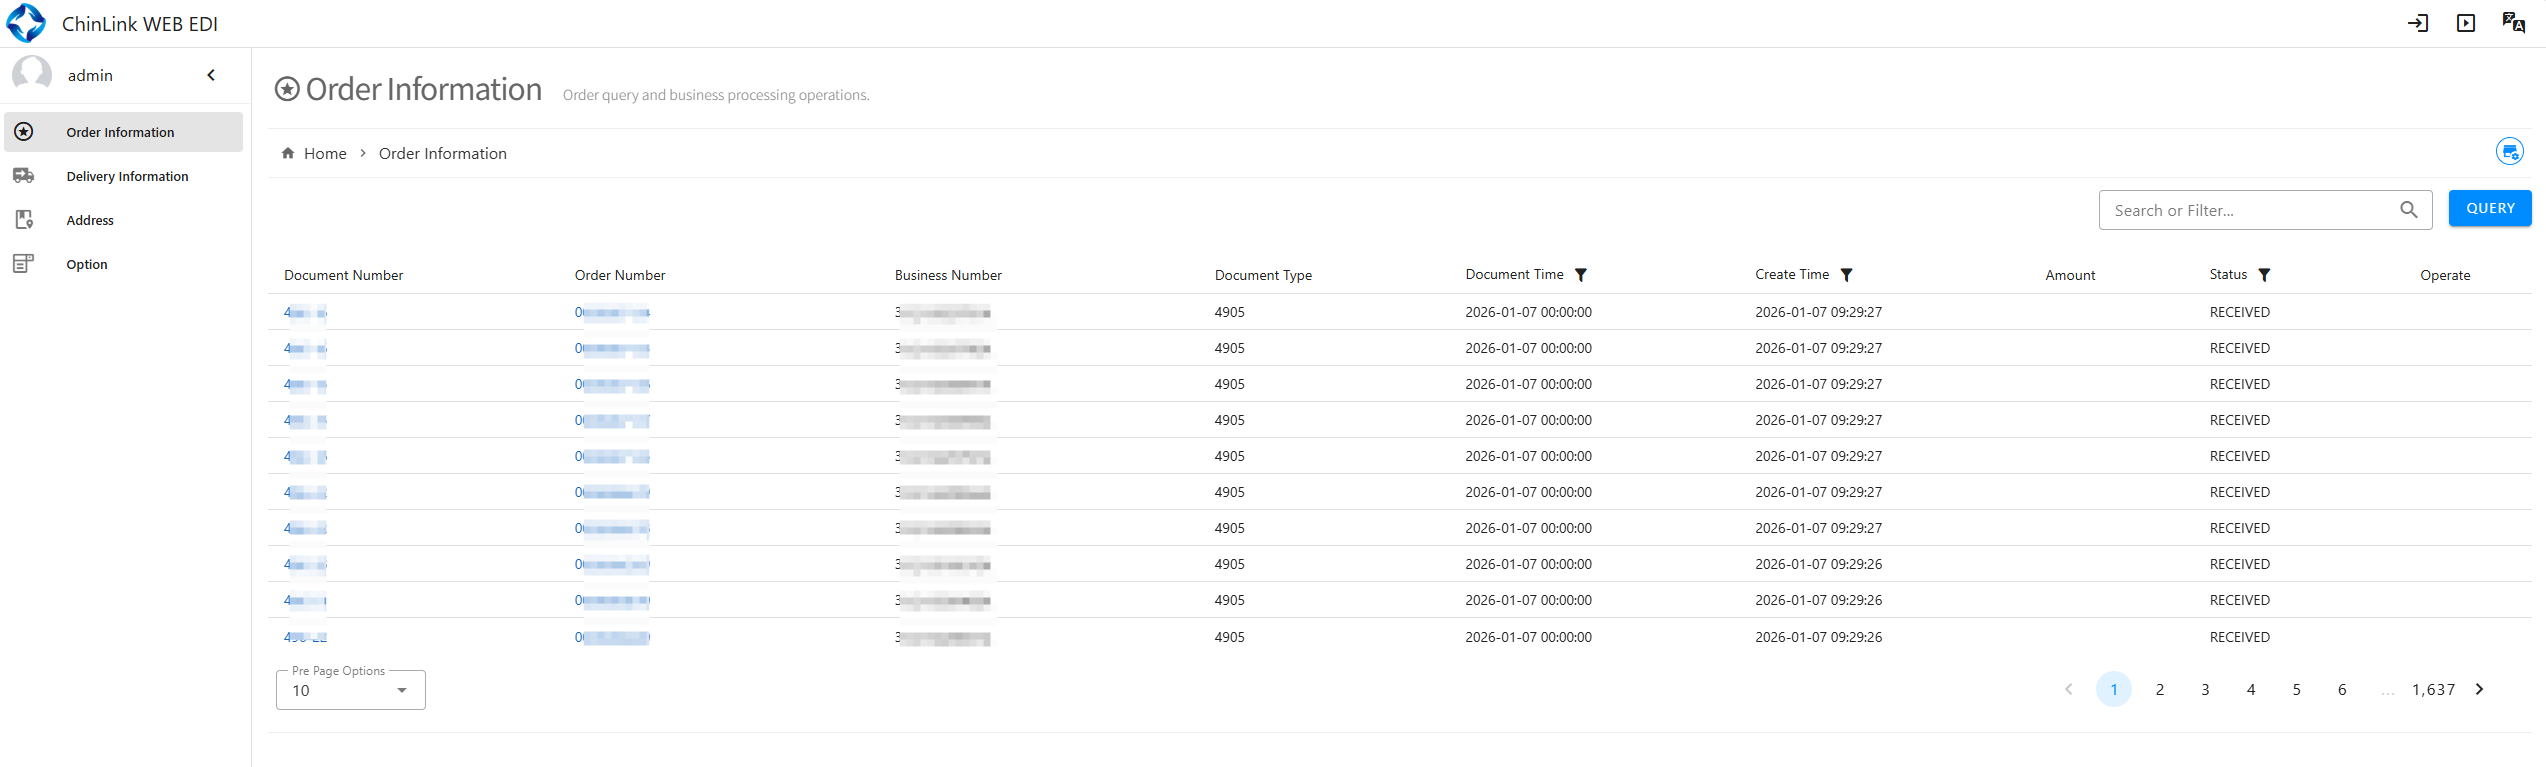This screenshot has width=2546, height=767.
Task: Collapse the sidebar with admin chevron
Action: (211, 75)
